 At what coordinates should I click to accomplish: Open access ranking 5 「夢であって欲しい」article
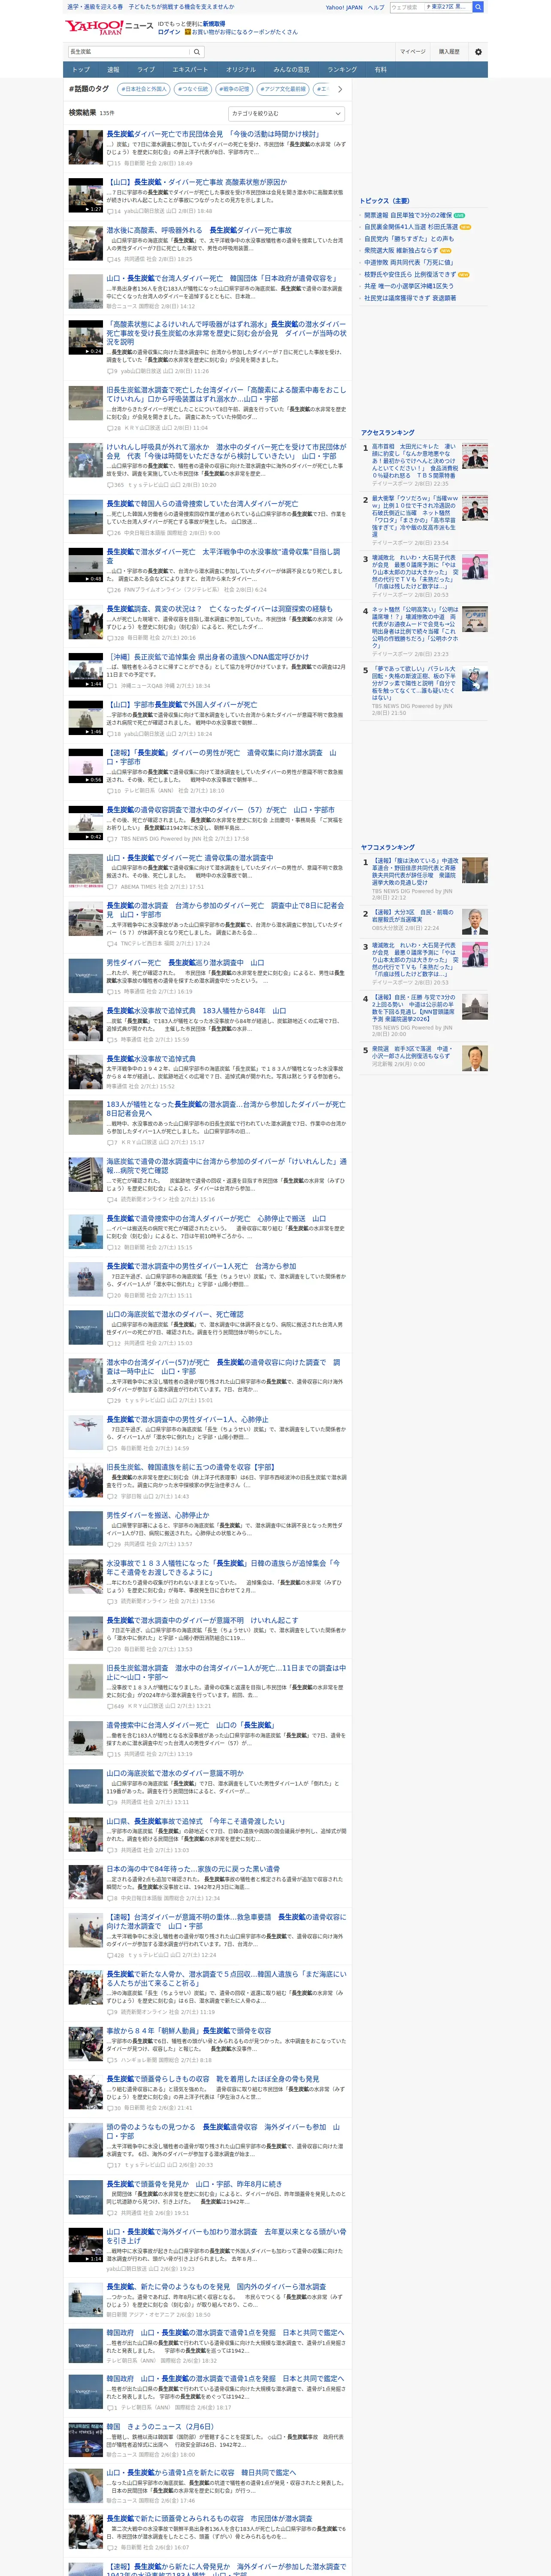[414, 683]
